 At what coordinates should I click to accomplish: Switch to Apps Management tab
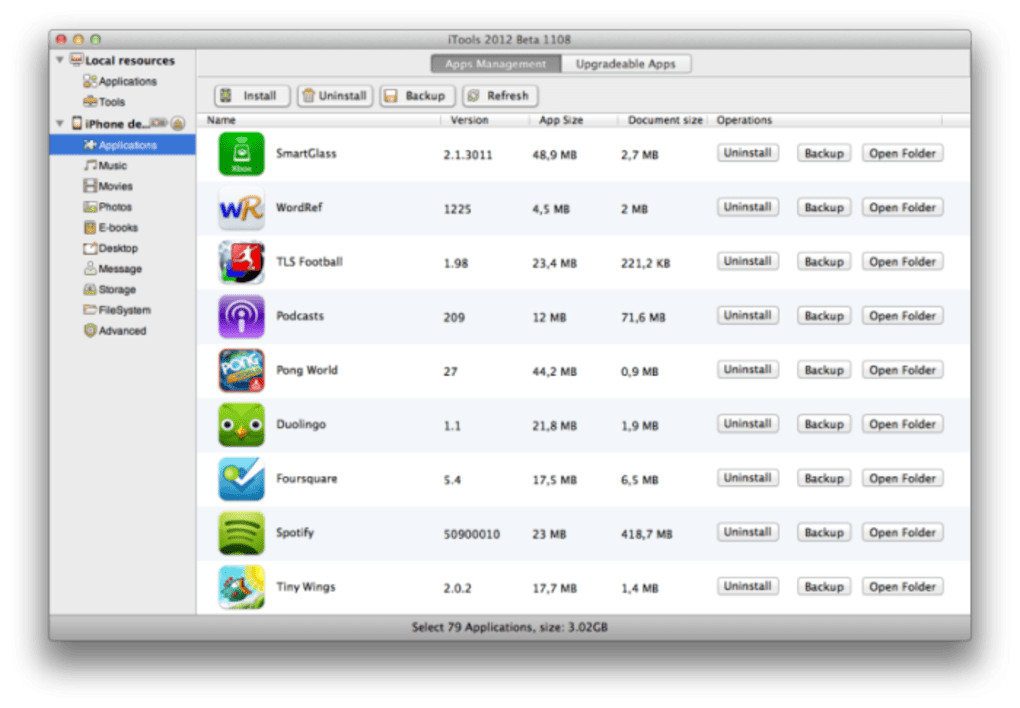(496, 64)
